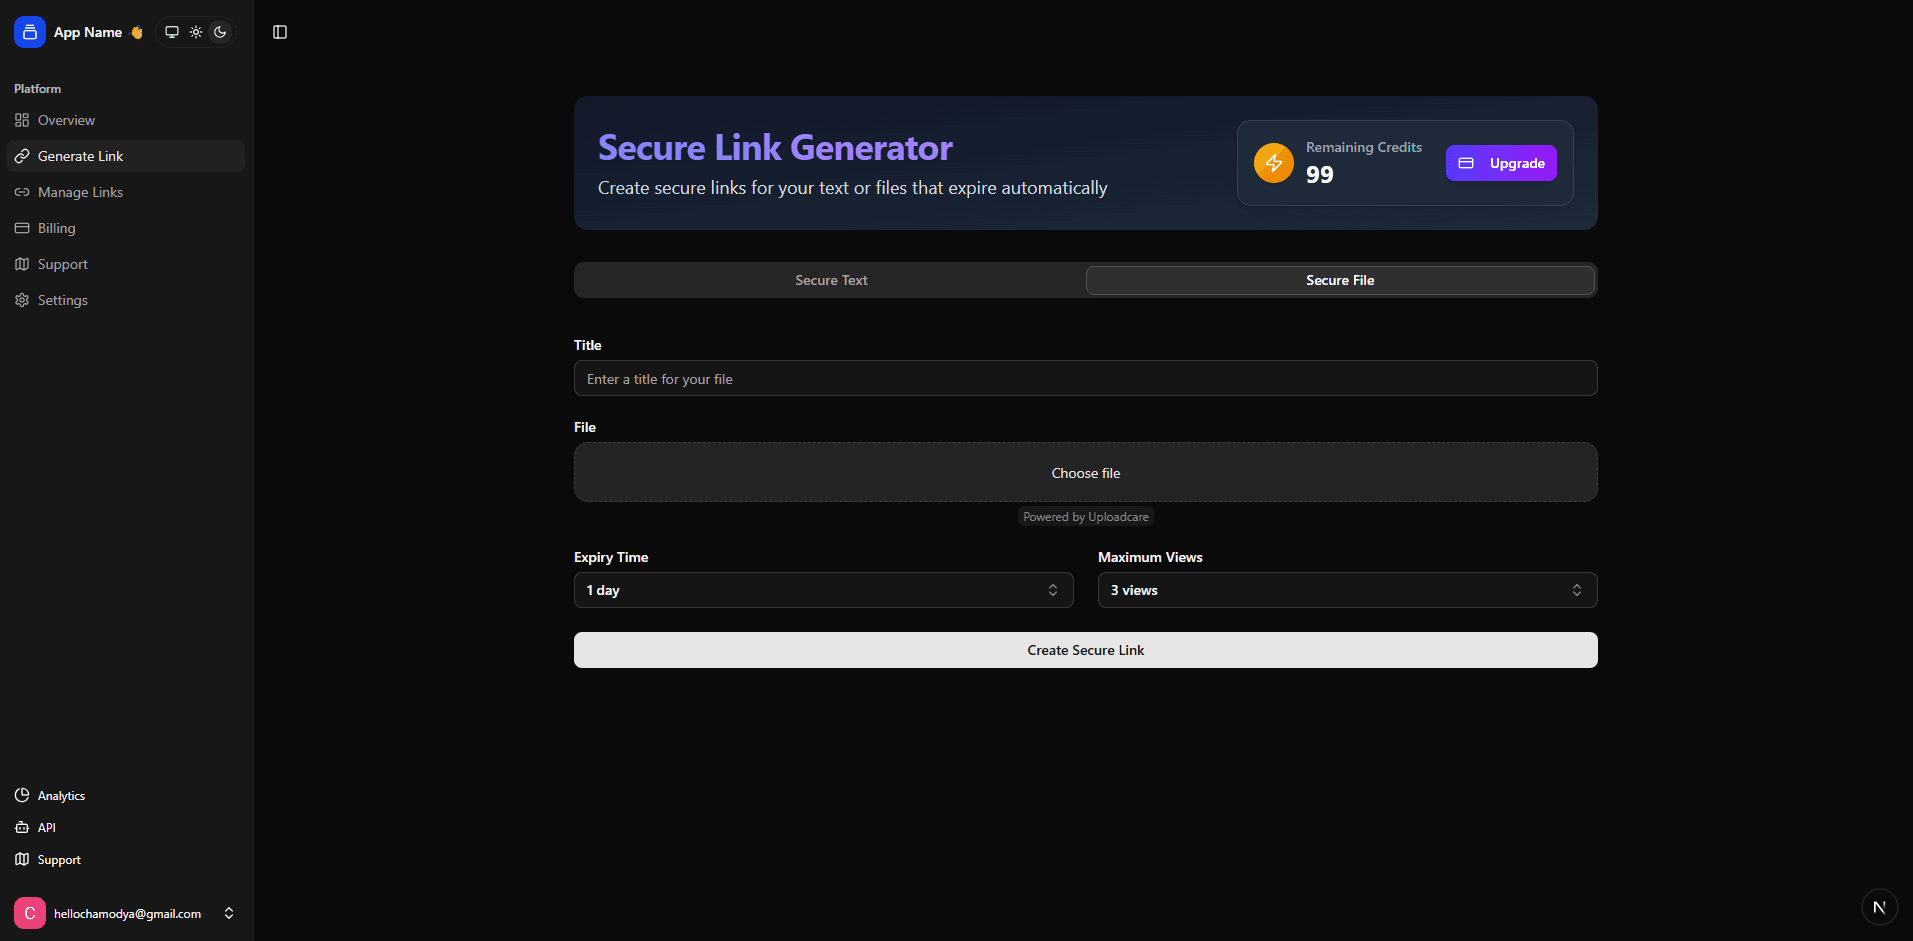Switch to the Secure Text tab
This screenshot has width=1913, height=941.
point(831,280)
